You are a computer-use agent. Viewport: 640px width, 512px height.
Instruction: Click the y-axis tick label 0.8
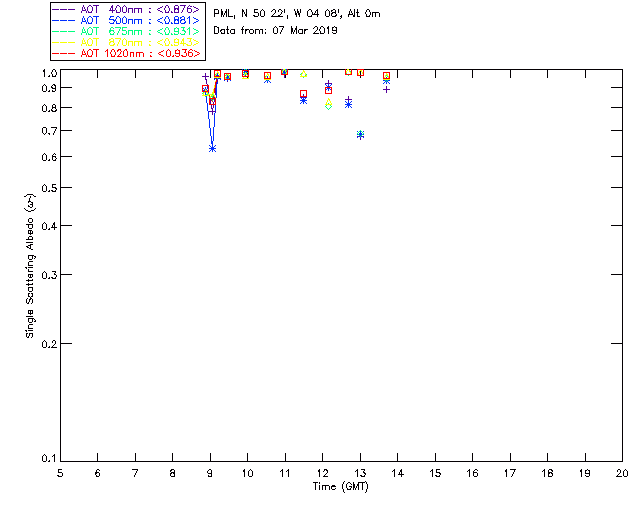coord(49,108)
